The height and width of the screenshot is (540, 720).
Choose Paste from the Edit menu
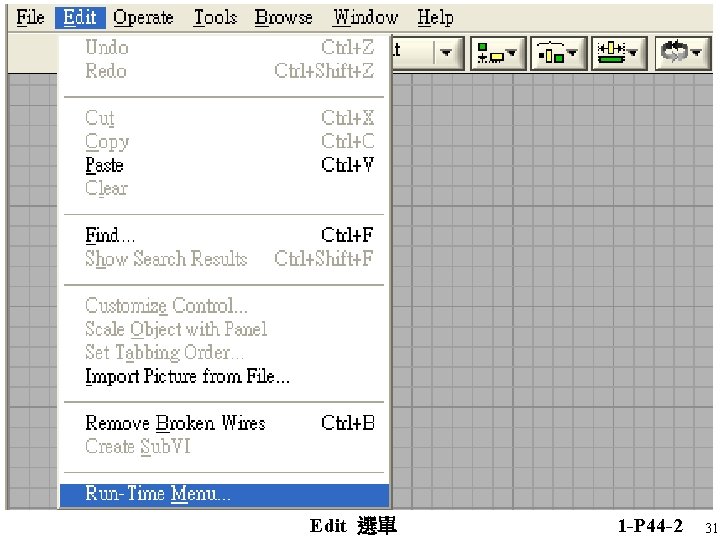click(225, 165)
